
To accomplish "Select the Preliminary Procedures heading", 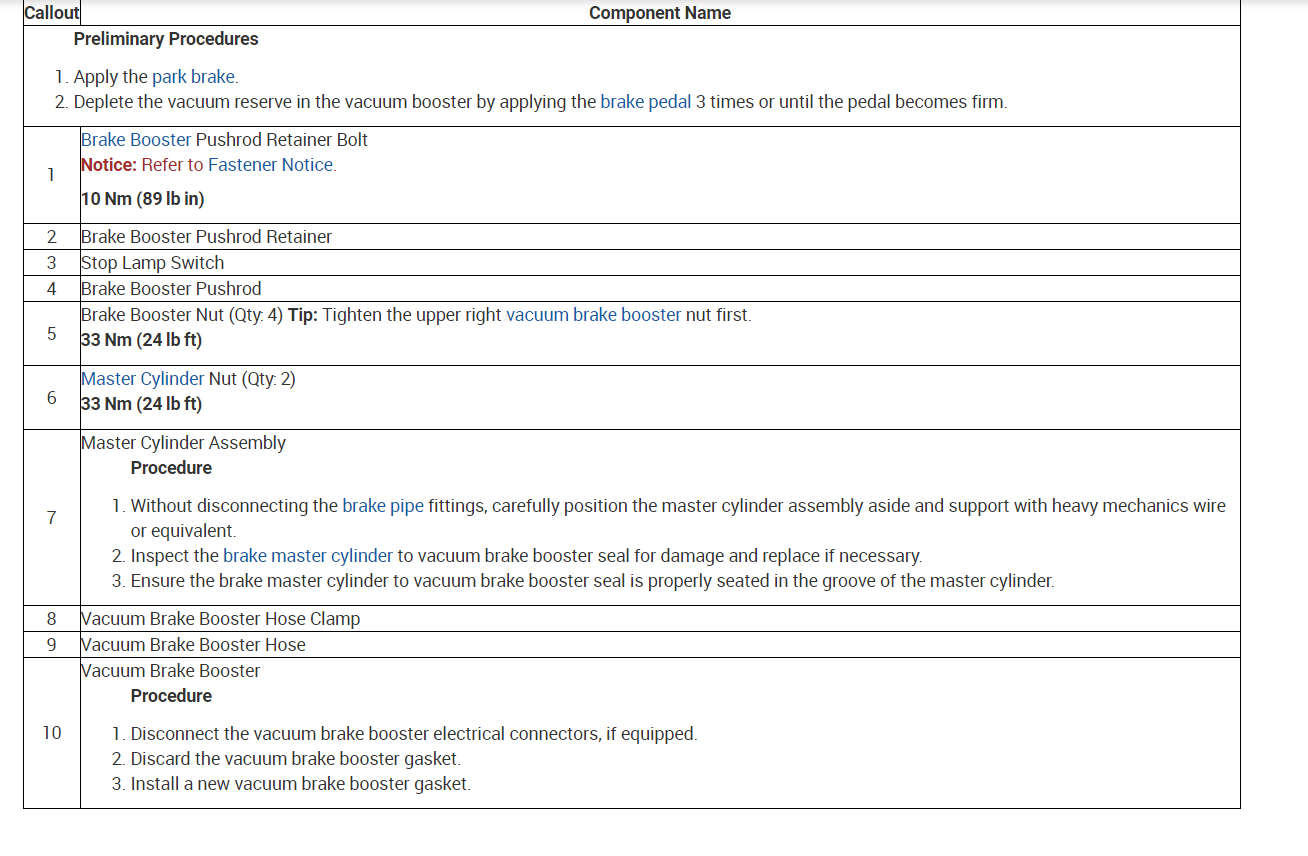I will (x=166, y=39).
